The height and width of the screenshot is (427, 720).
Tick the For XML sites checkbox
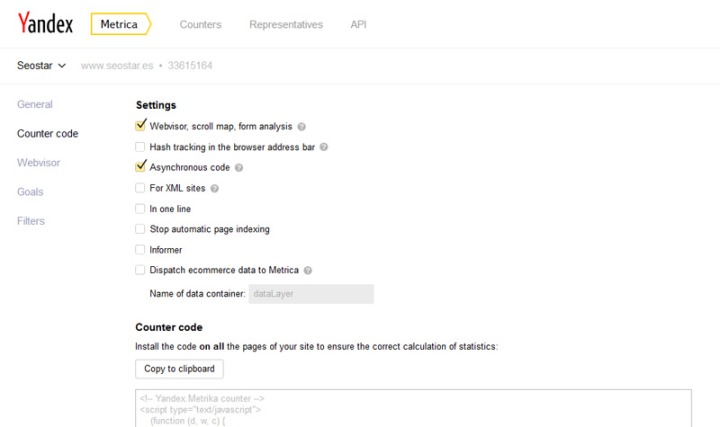(140, 188)
